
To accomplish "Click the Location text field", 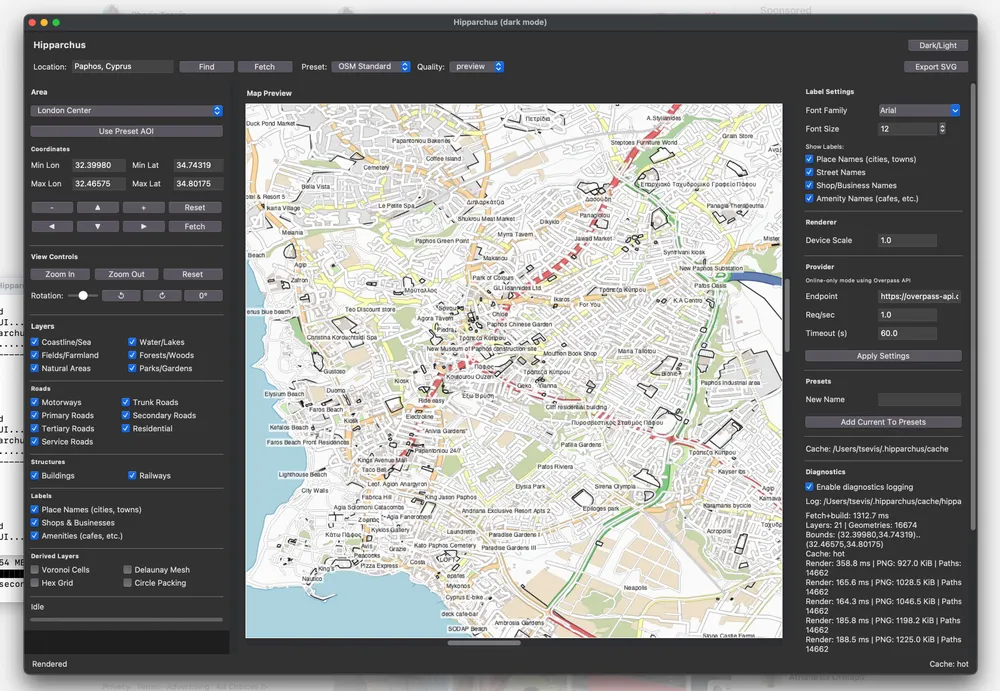I will click(122, 67).
